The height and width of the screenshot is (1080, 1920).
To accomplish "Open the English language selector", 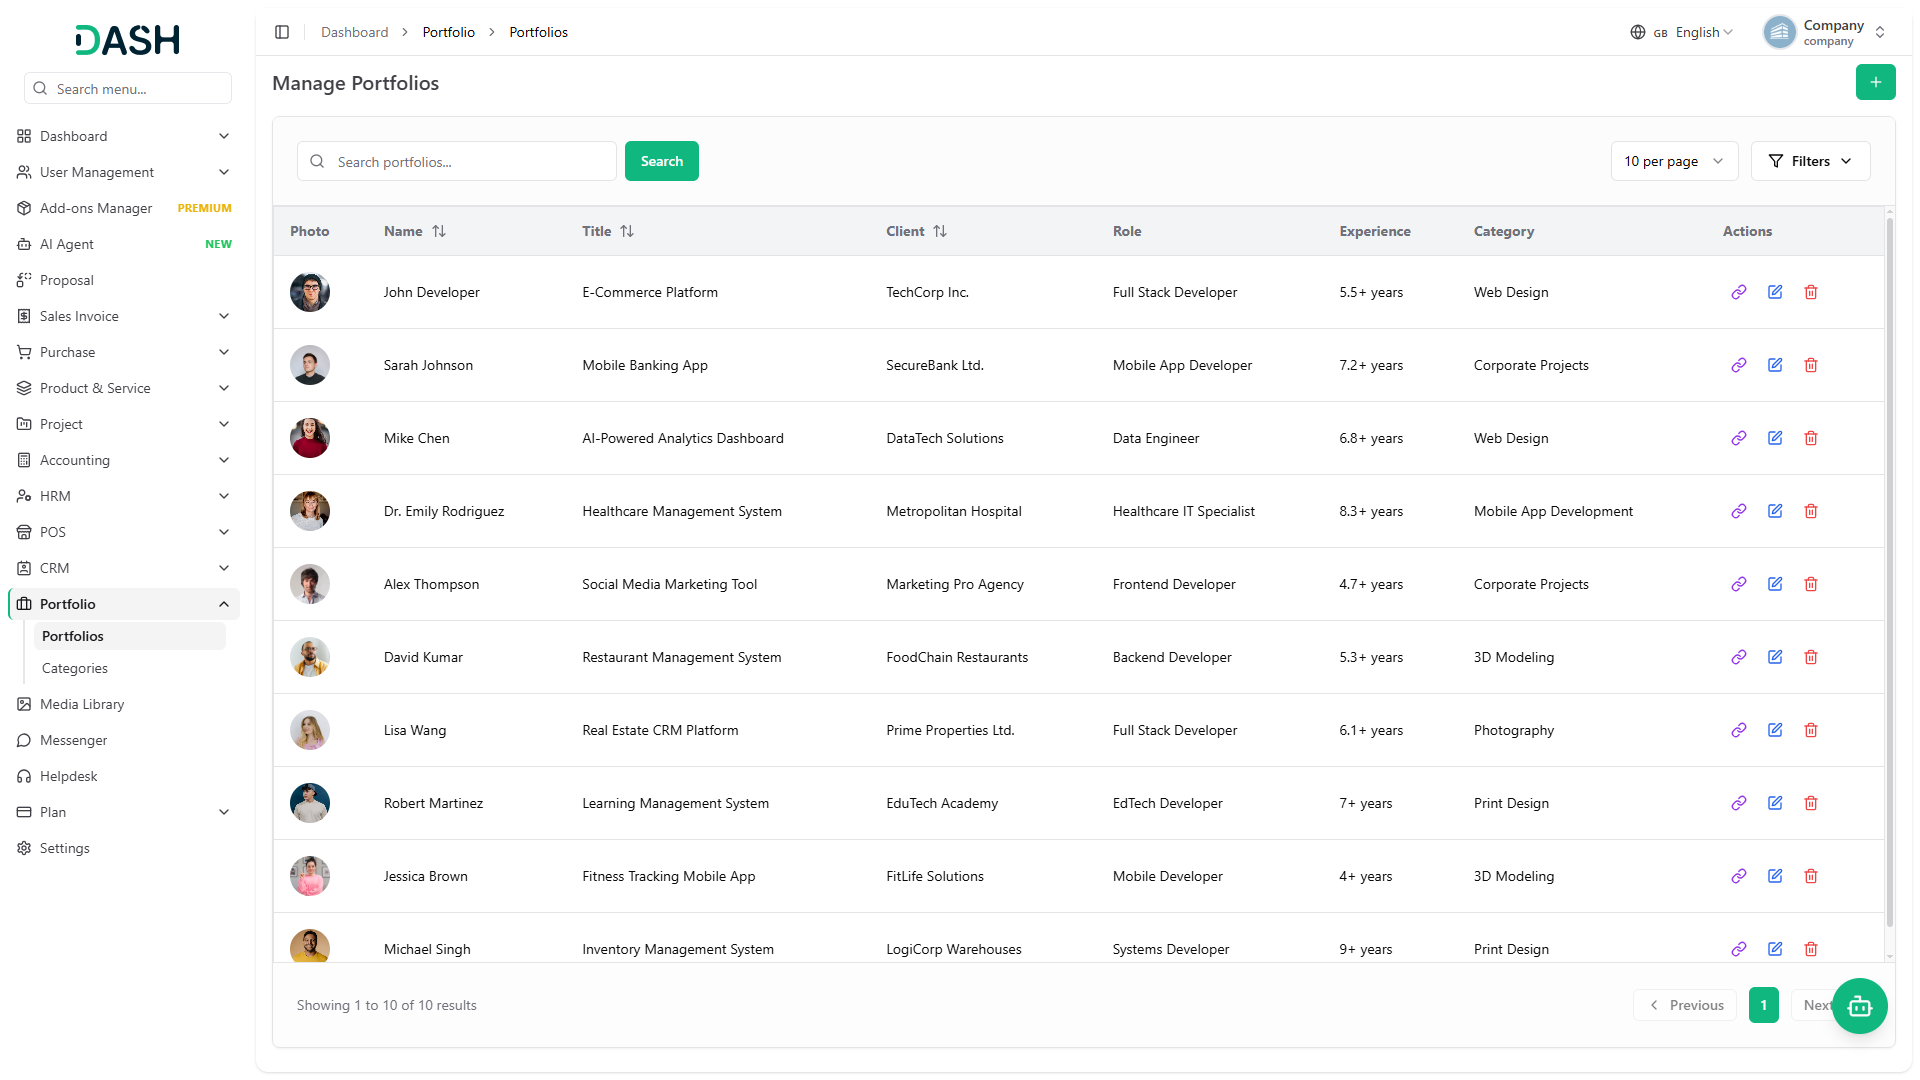I will pyautogui.click(x=1681, y=32).
